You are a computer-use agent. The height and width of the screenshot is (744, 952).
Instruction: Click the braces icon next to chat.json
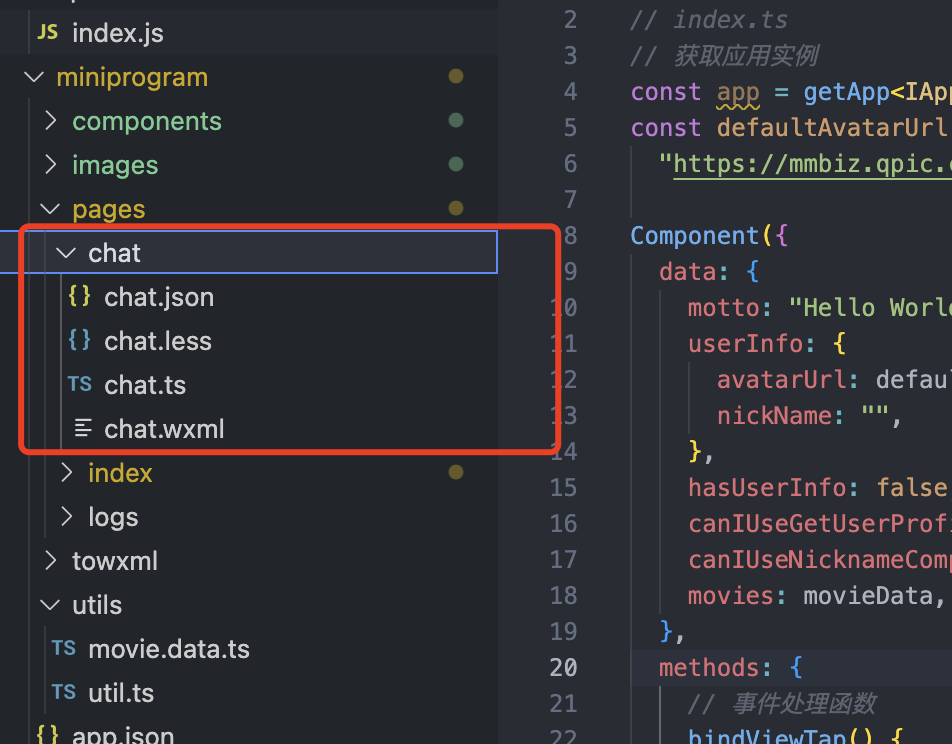79,297
